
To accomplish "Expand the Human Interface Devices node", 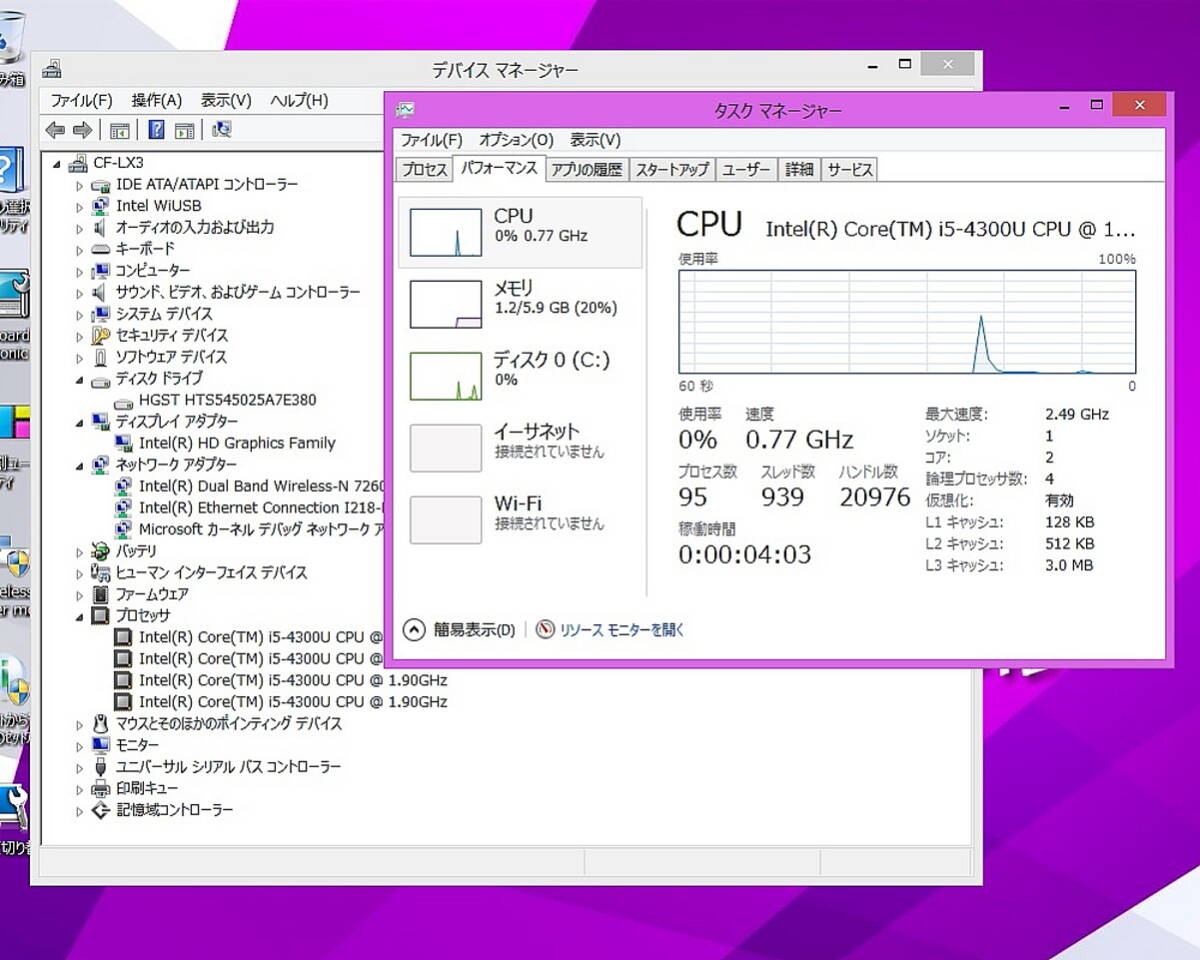I will pyautogui.click(x=80, y=573).
